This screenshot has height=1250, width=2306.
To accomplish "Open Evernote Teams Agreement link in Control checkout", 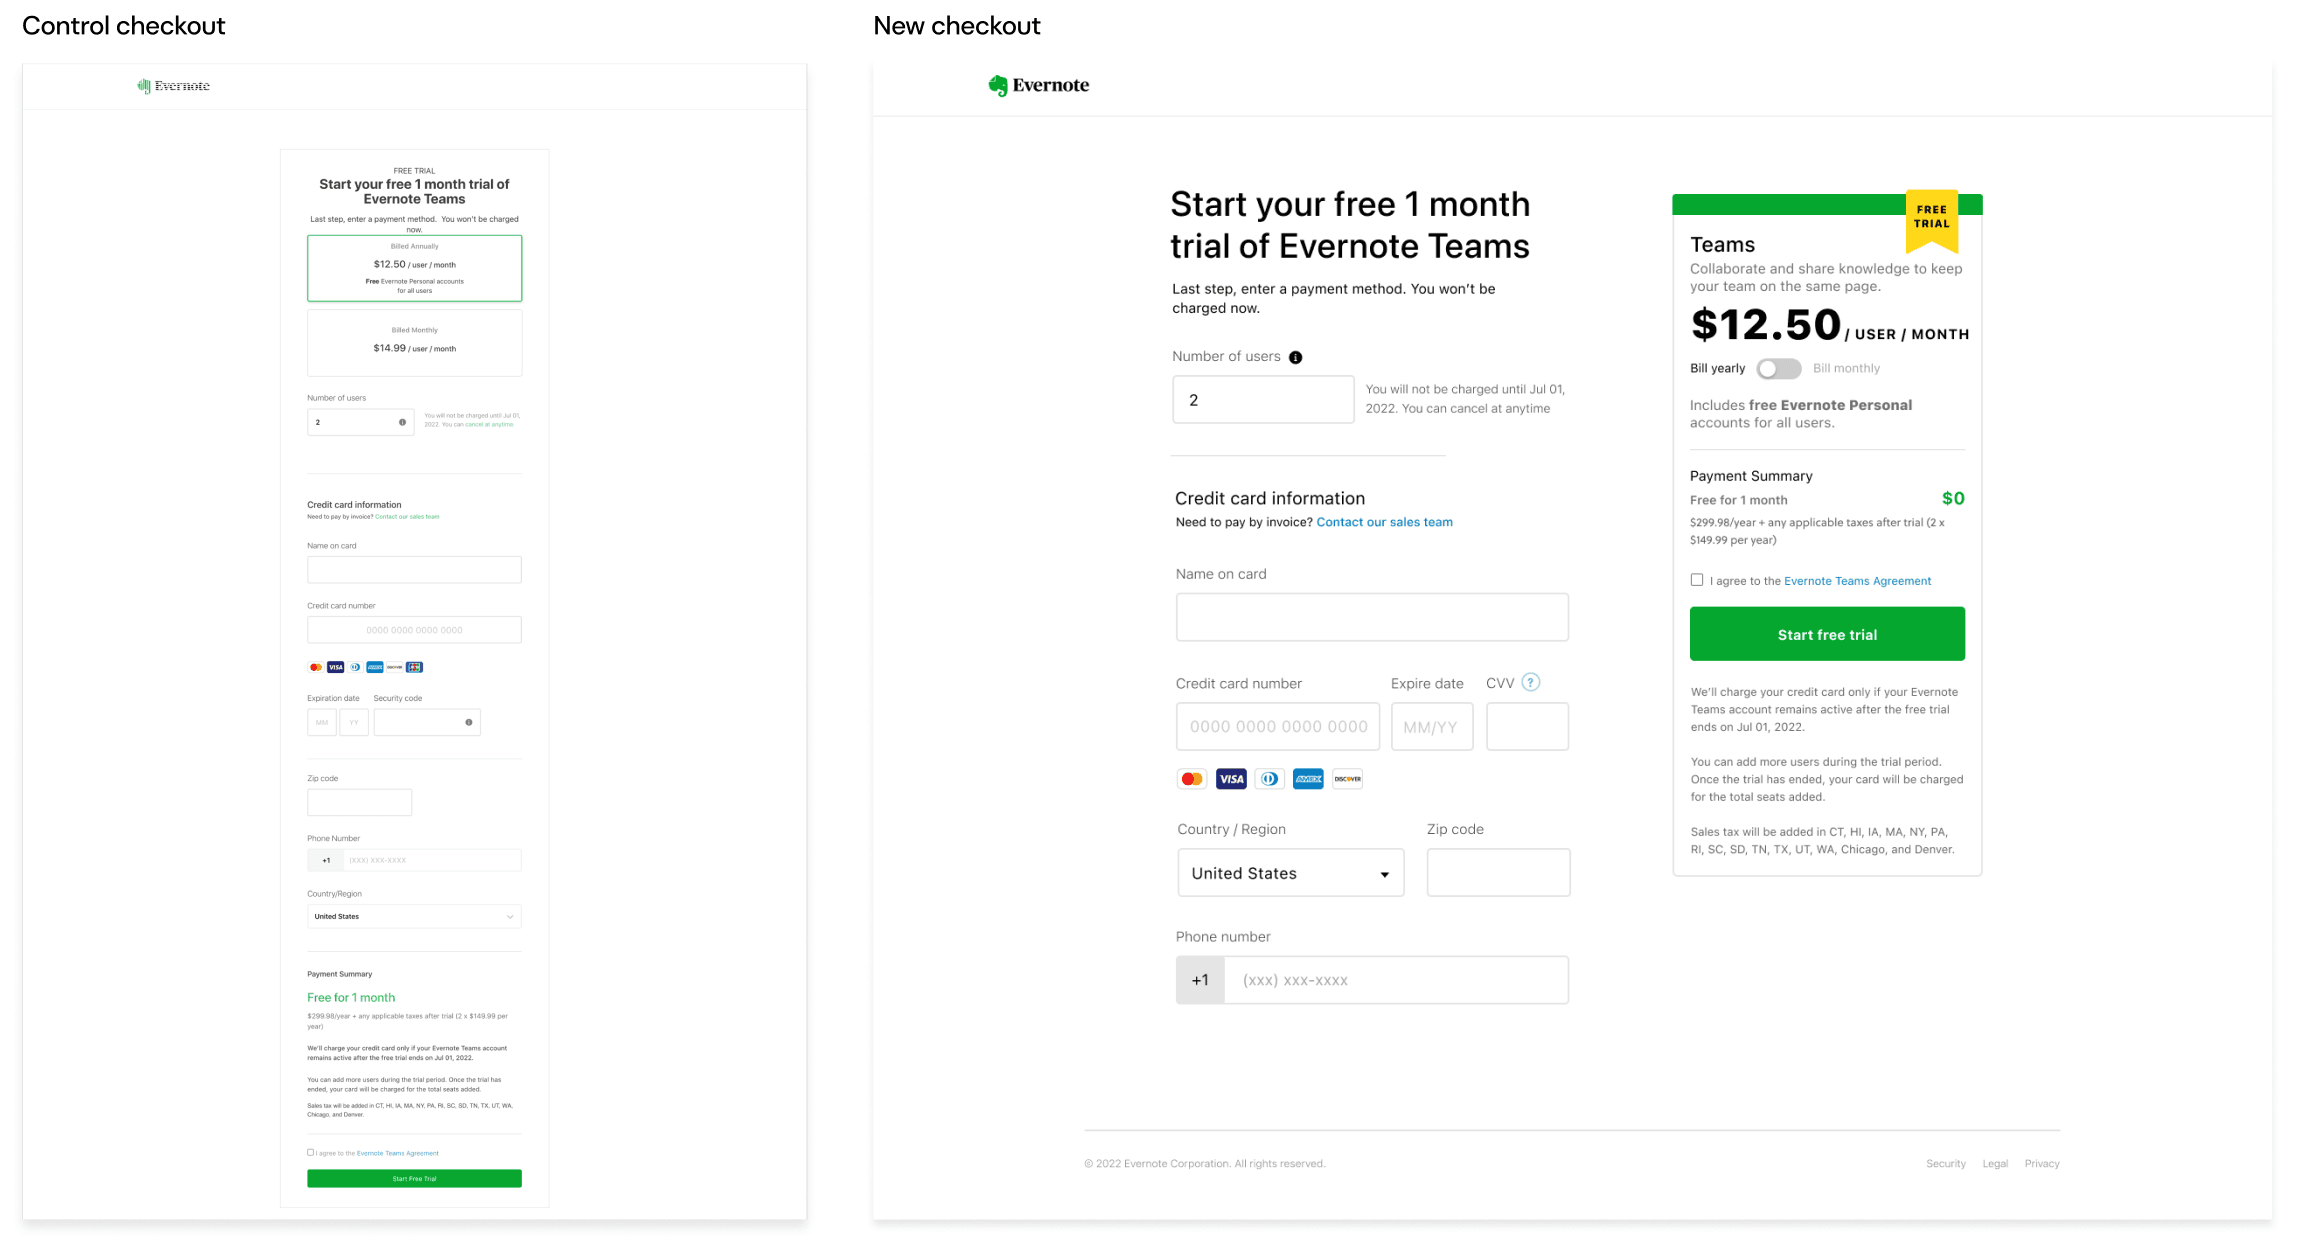I will (x=398, y=1153).
